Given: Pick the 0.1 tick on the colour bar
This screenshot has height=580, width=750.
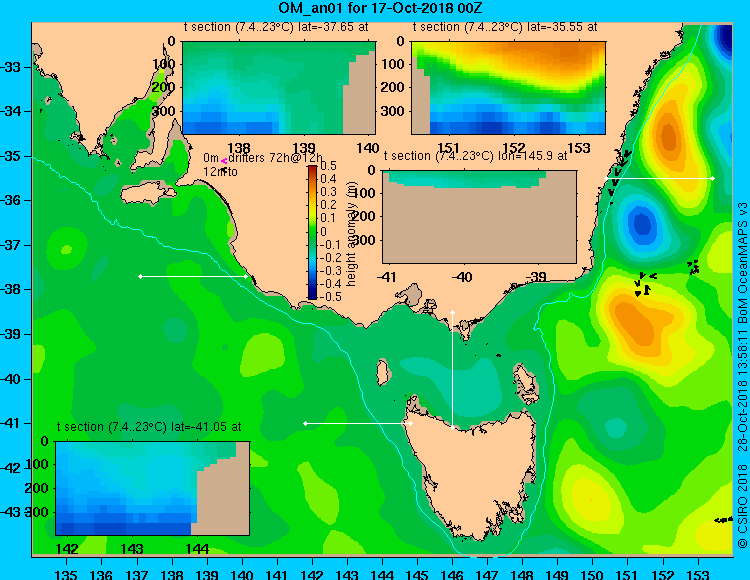Looking at the screenshot, I should click(x=328, y=219).
